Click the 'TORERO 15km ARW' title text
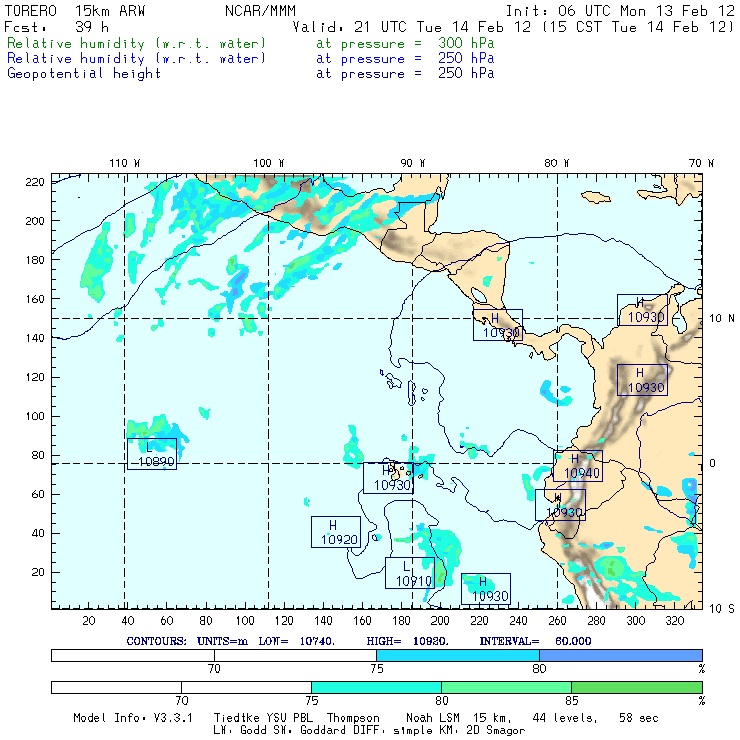The height and width of the screenshot is (740, 740). (x=75, y=11)
